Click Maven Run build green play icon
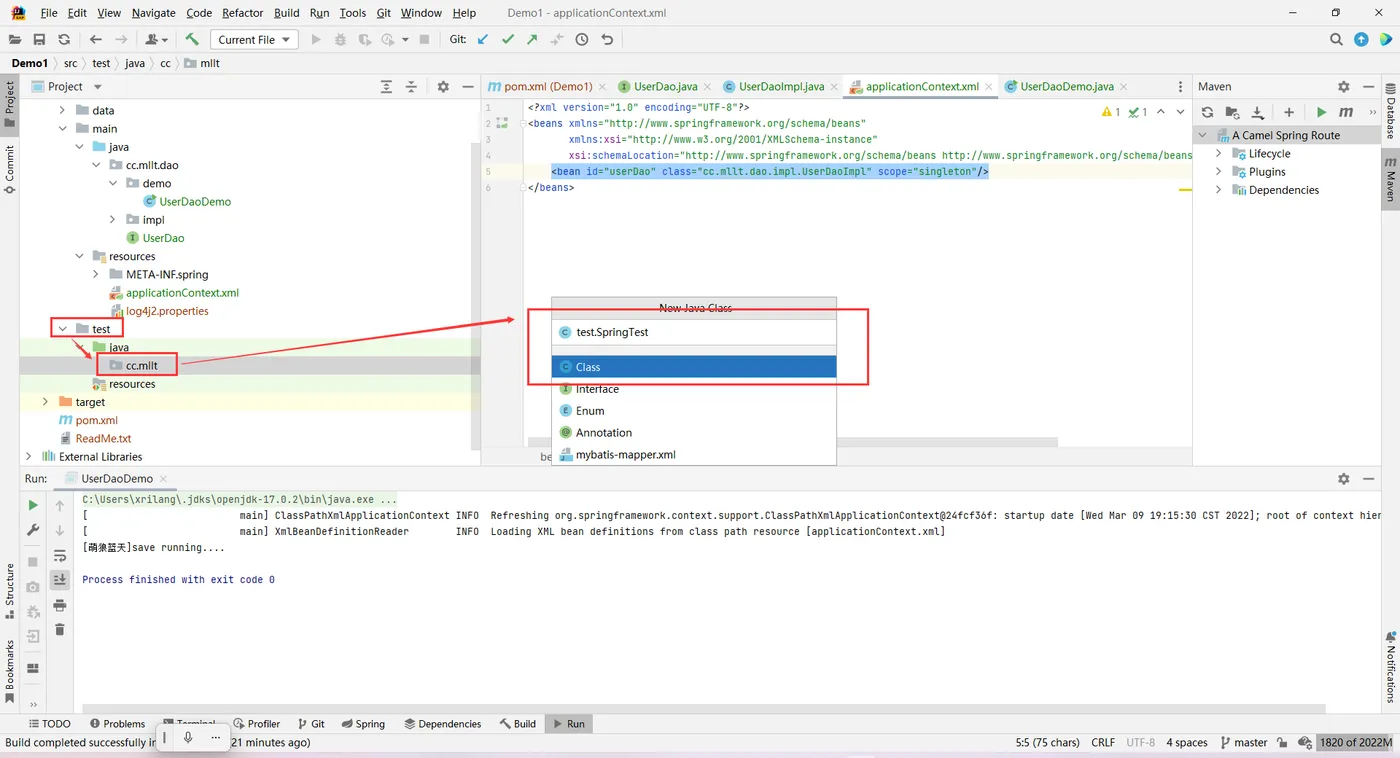Image resolution: width=1400 pixels, height=758 pixels. pyautogui.click(x=1321, y=112)
